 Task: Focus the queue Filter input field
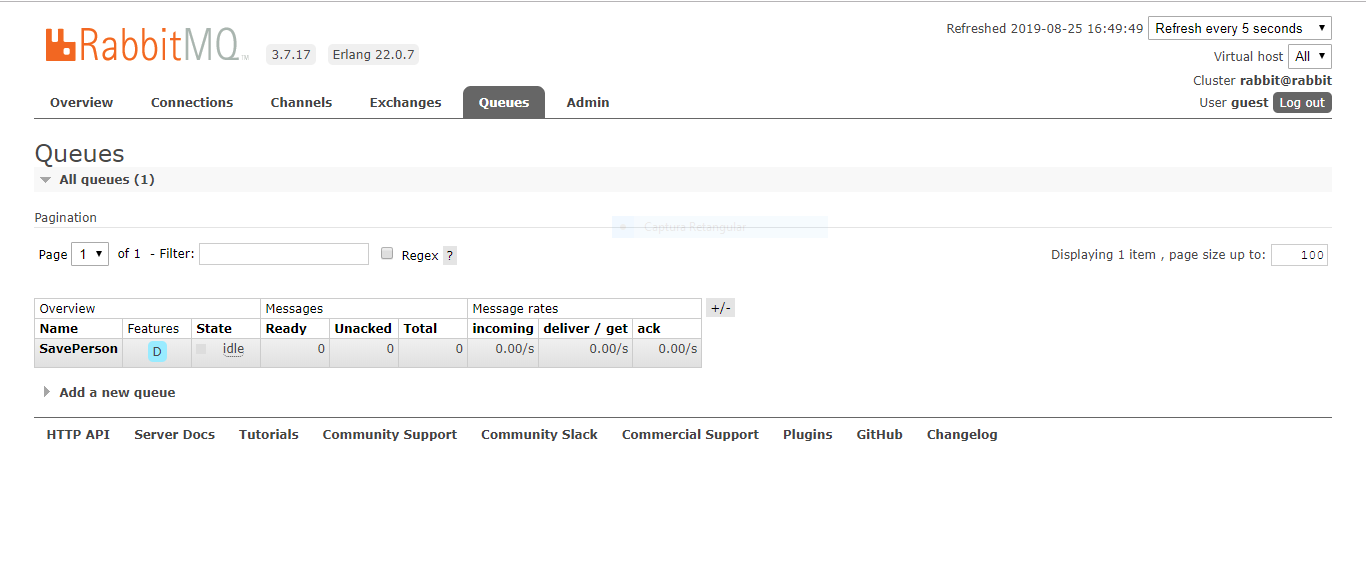click(284, 254)
